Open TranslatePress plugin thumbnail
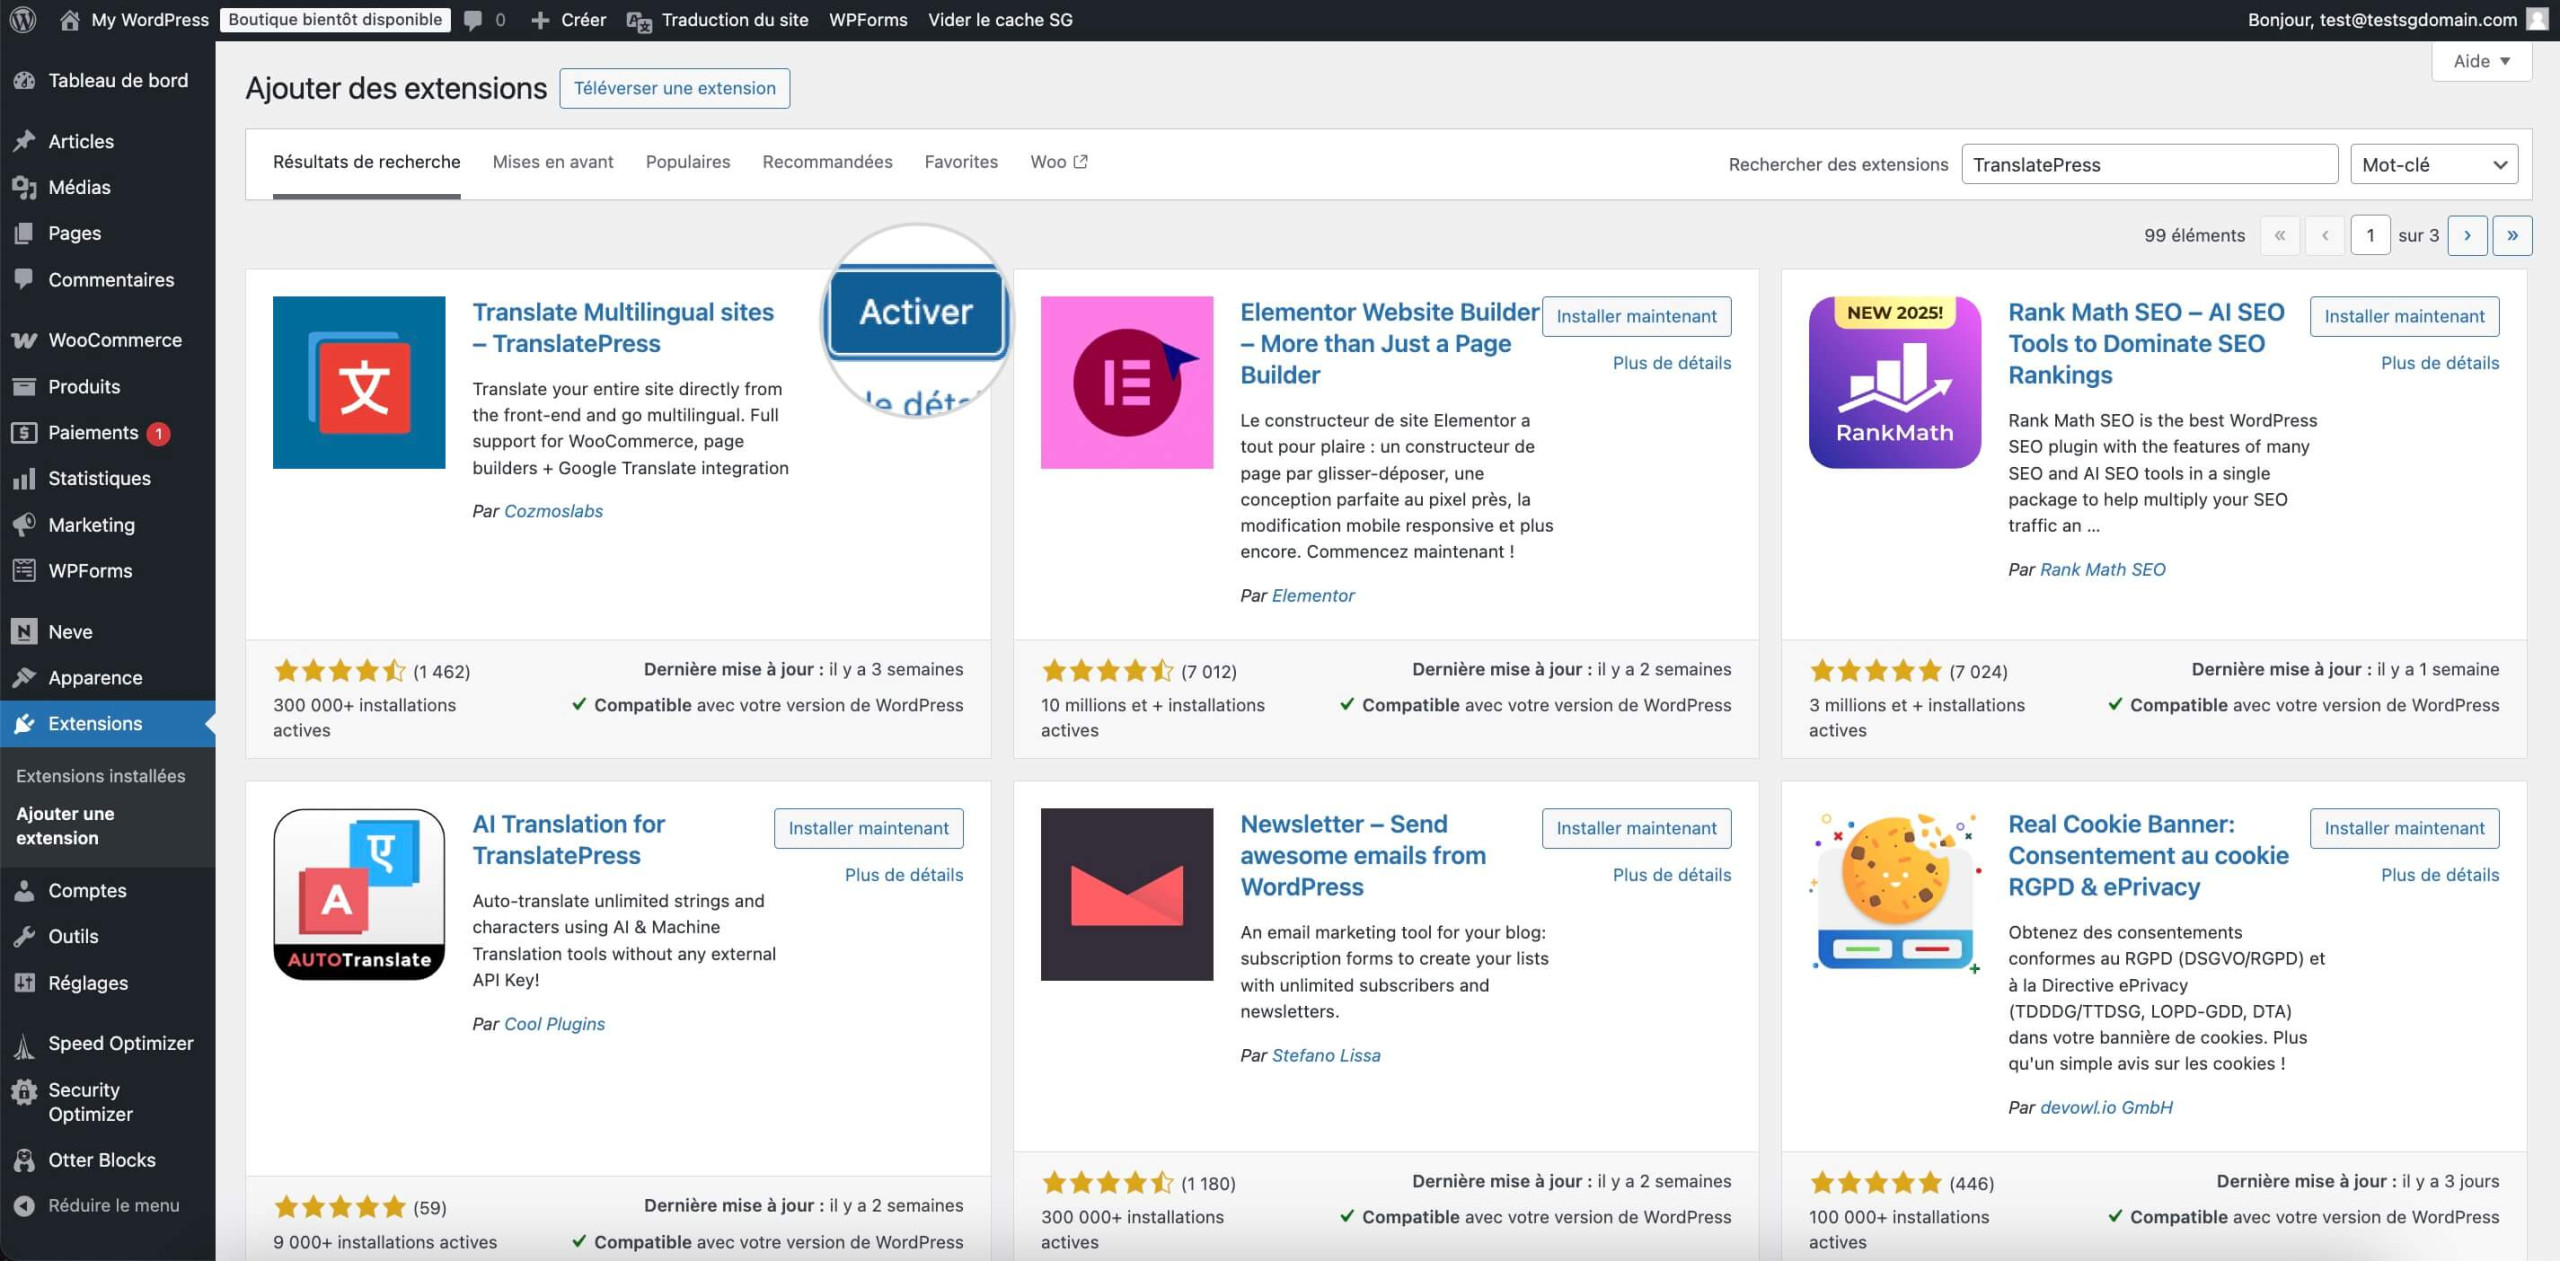This screenshot has height=1261, width=2560. click(359, 382)
